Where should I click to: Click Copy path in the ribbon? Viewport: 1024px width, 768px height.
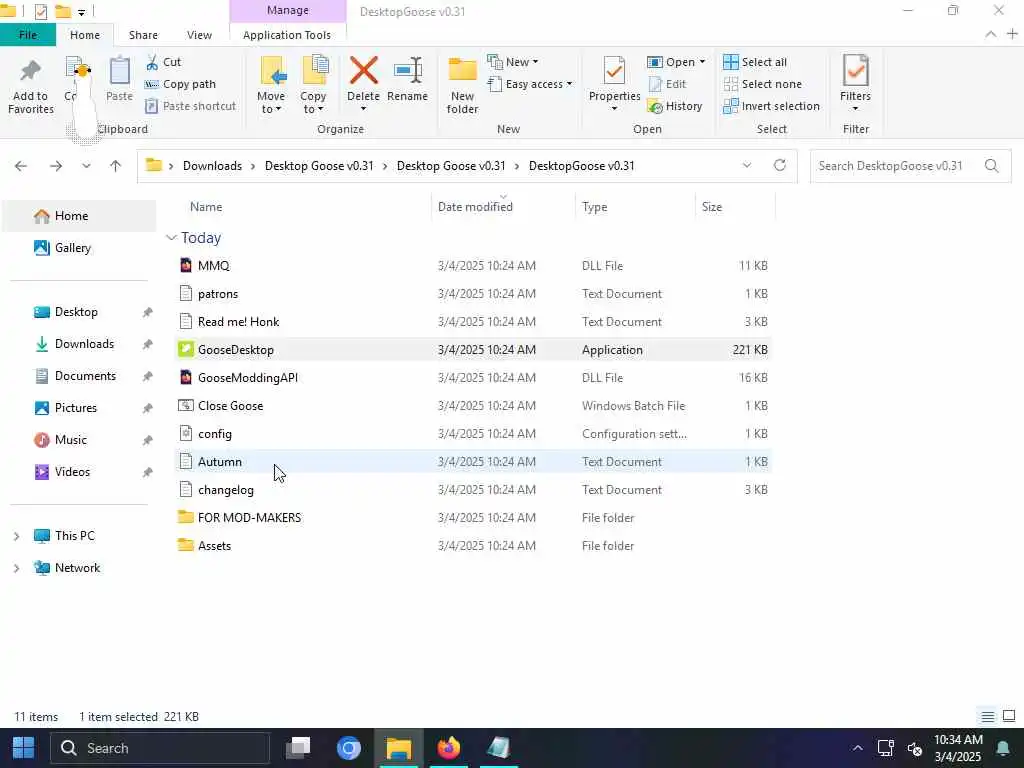point(180,84)
